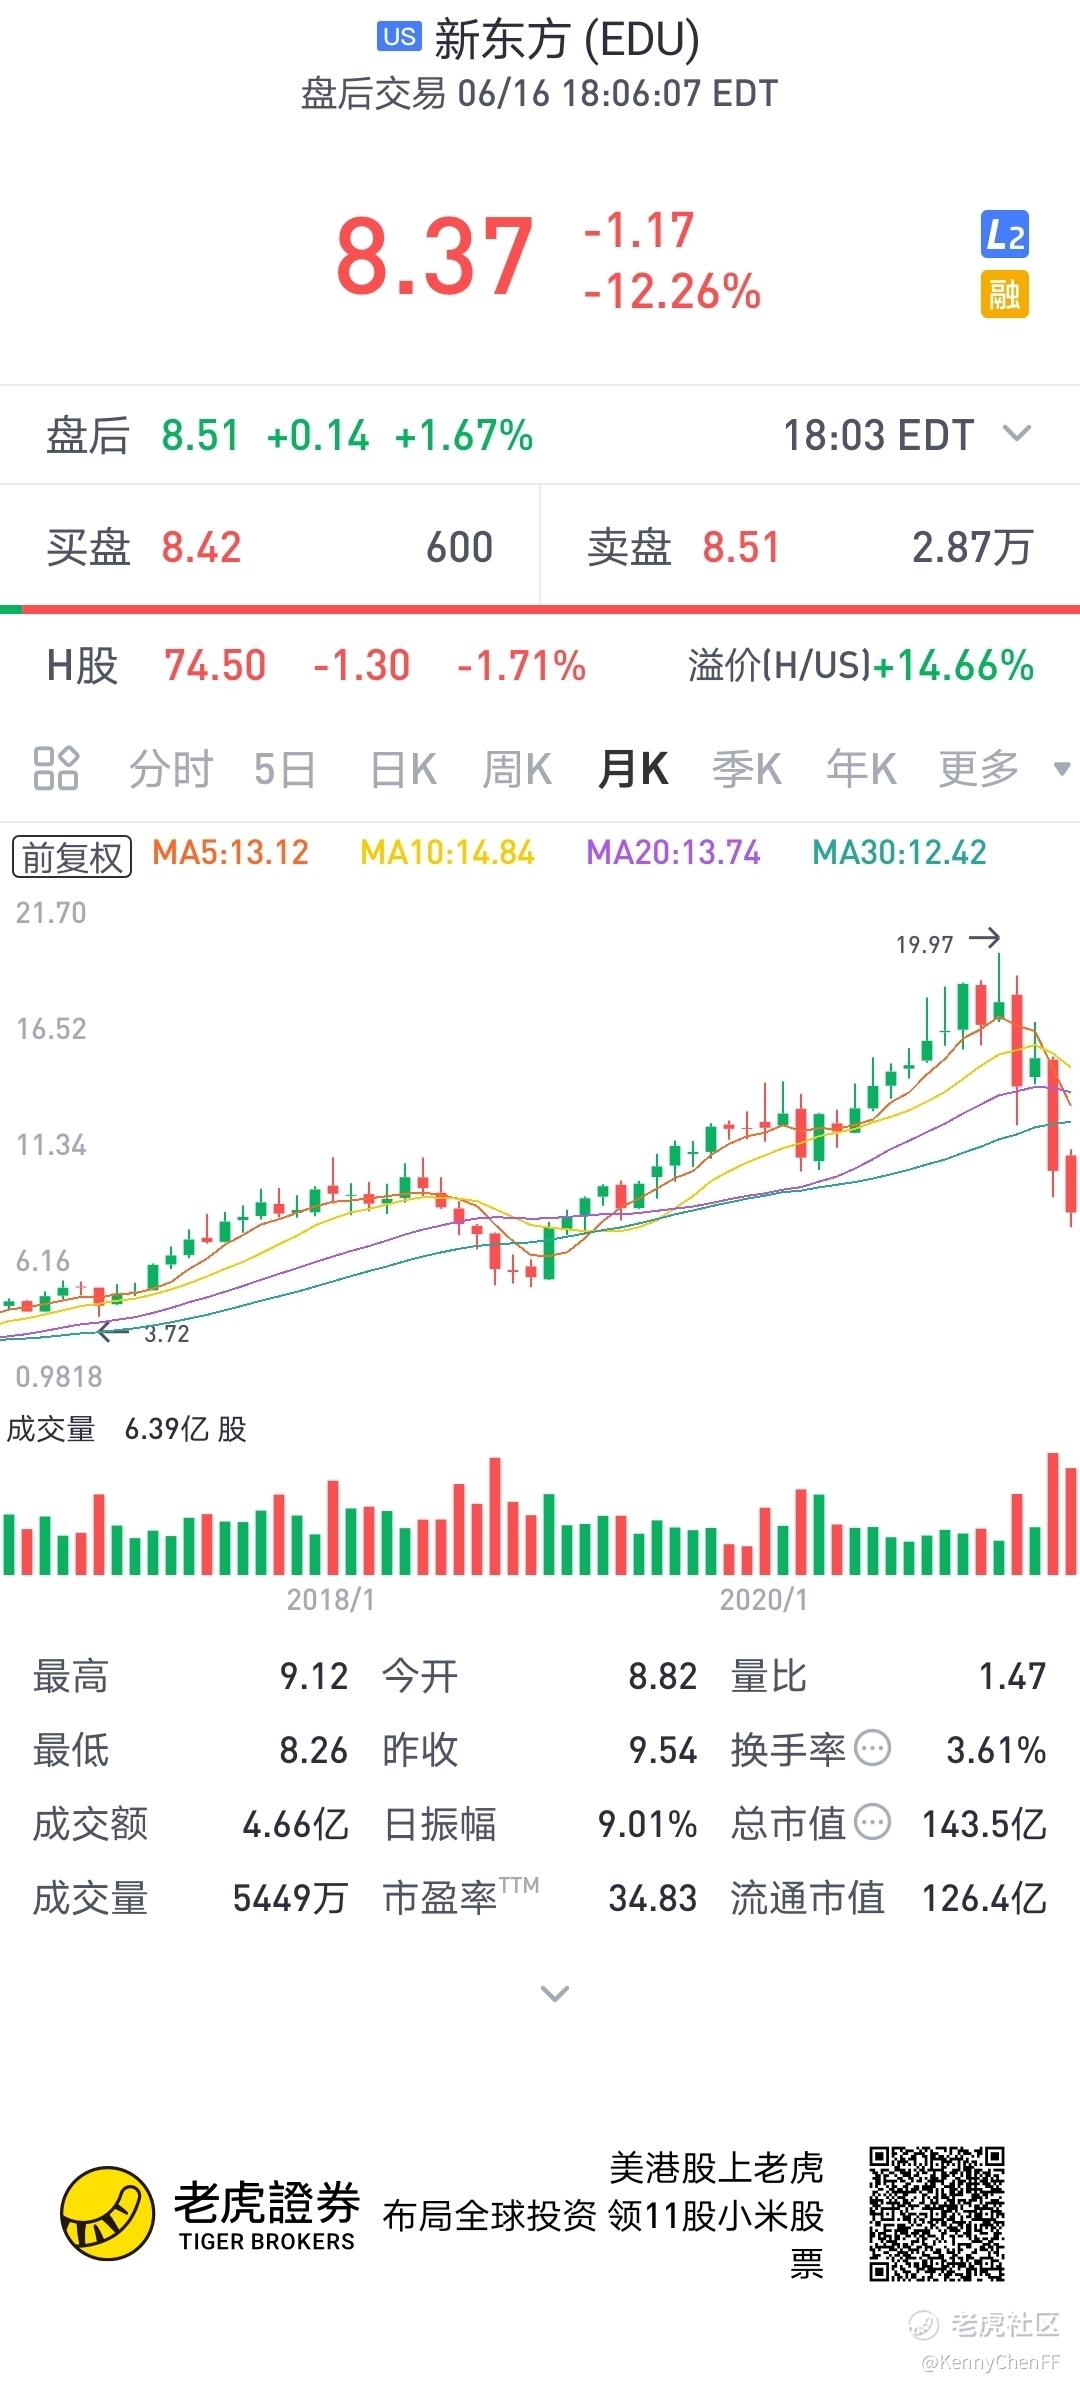Tap the 买盘 bid price 8.42

201,547
